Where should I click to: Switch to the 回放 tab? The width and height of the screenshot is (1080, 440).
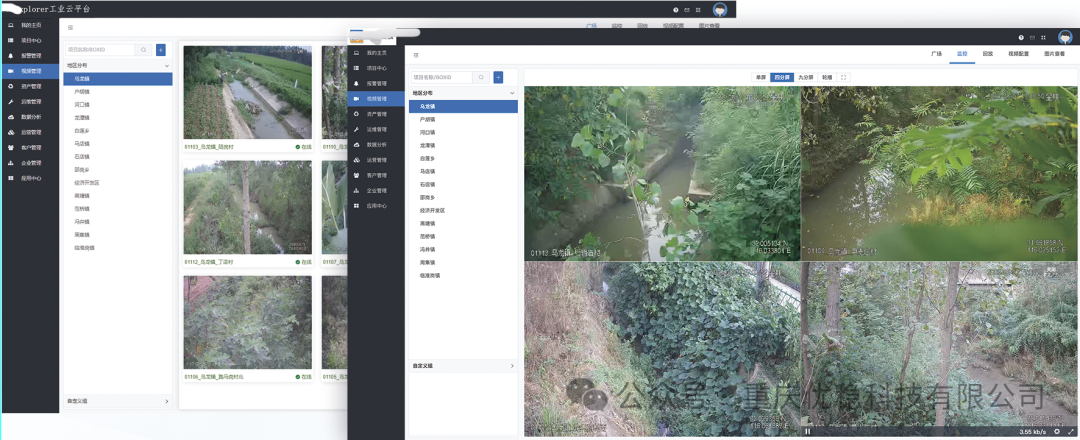click(x=988, y=53)
